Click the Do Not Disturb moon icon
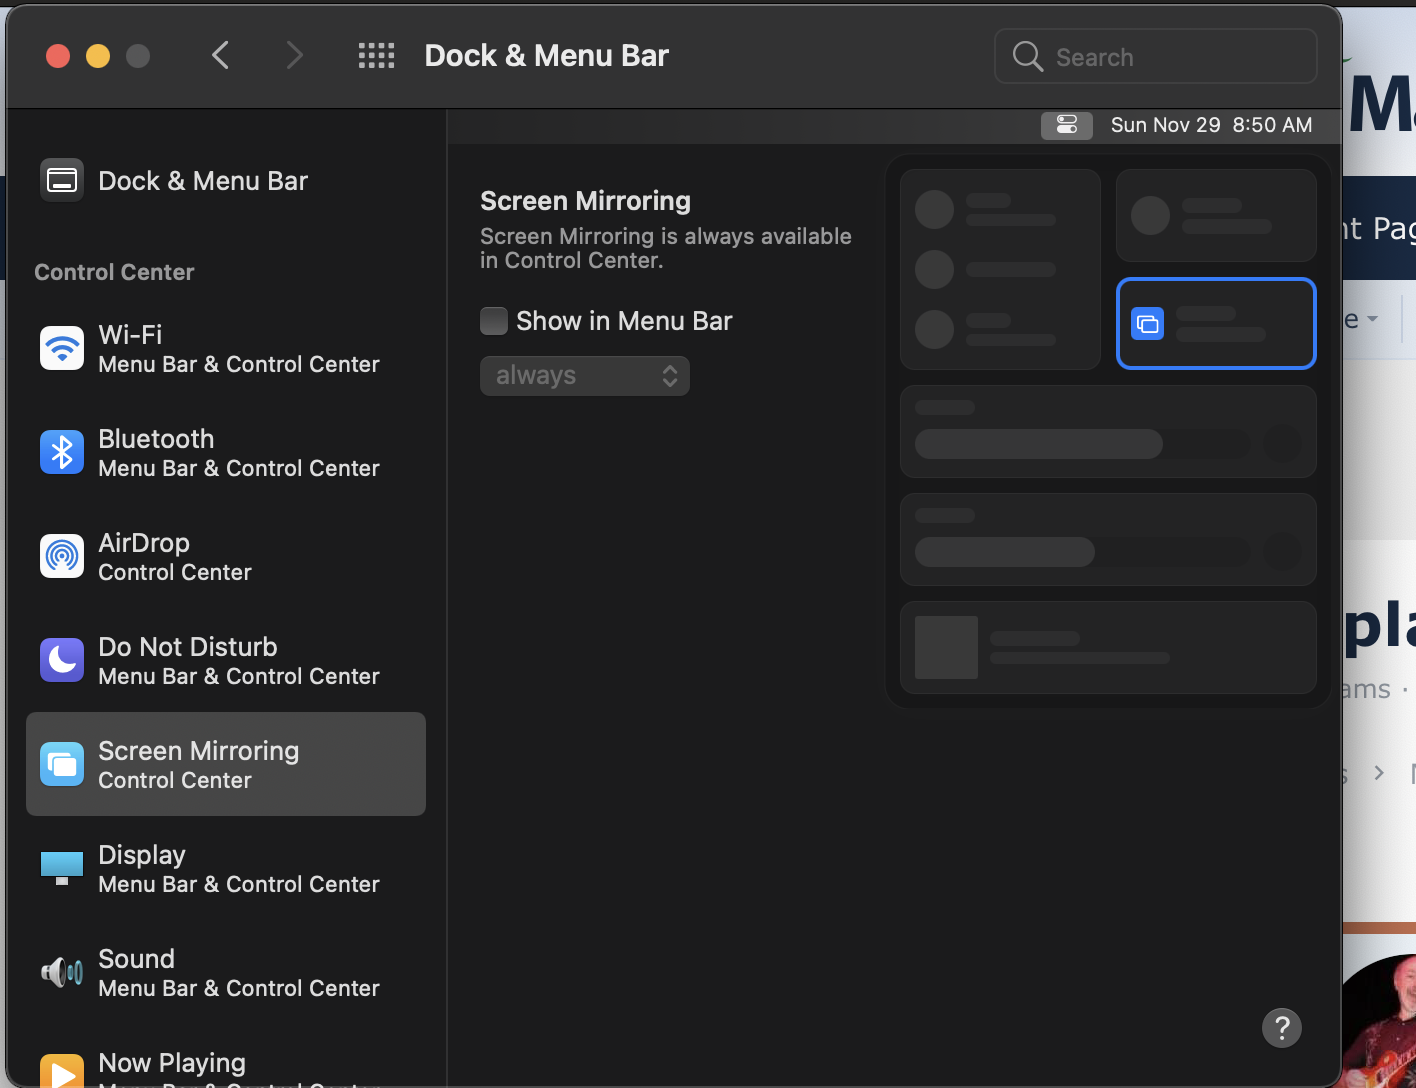1416x1088 pixels. tap(62, 661)
